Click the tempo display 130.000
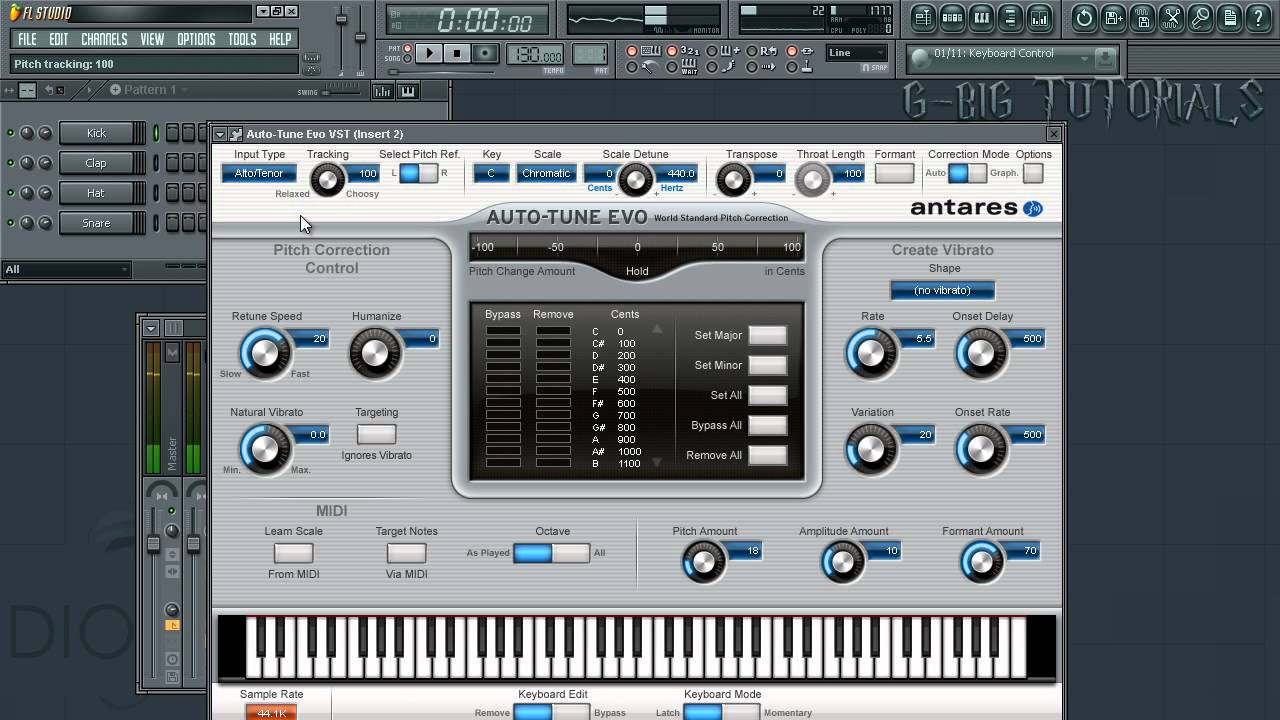Viewport: 1280px width, 720px height. pos(535,54)
